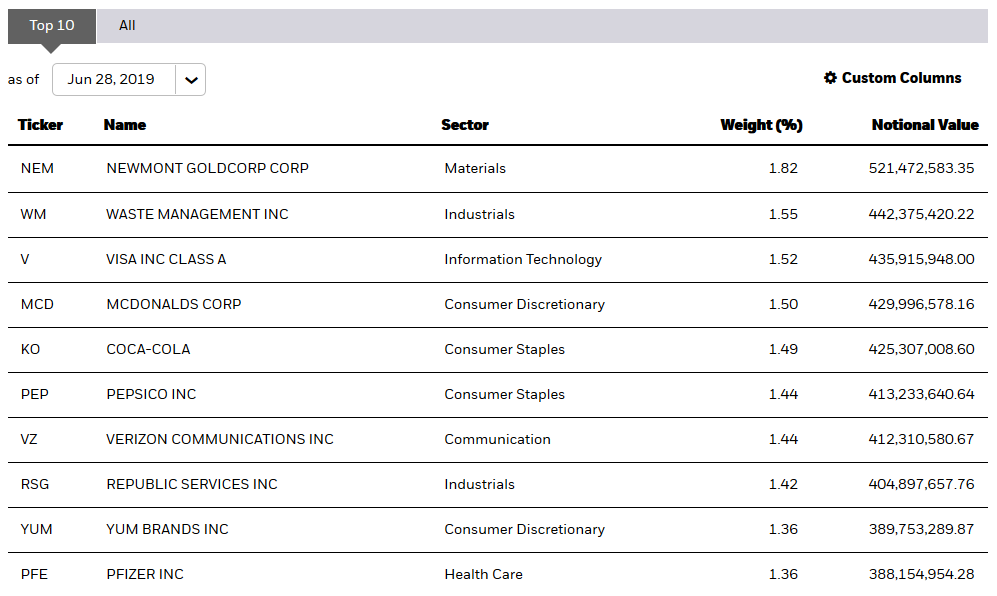
Task: Sort by the Ticker column header
Action: tap(40, 125)
